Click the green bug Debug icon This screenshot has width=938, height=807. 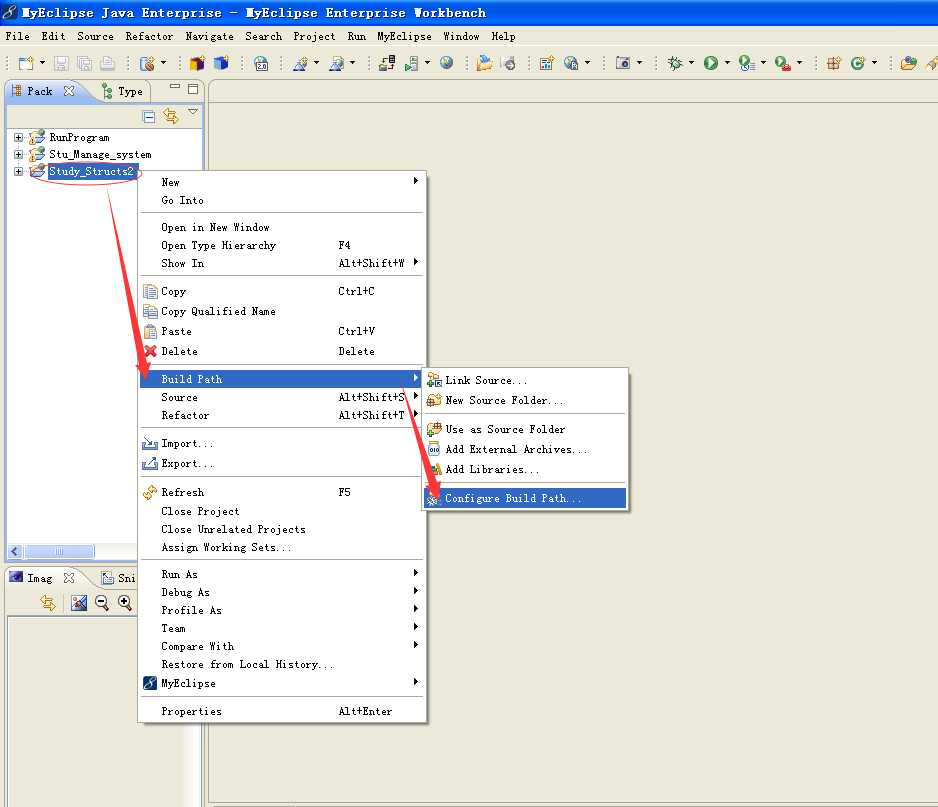tap(675, 63)
